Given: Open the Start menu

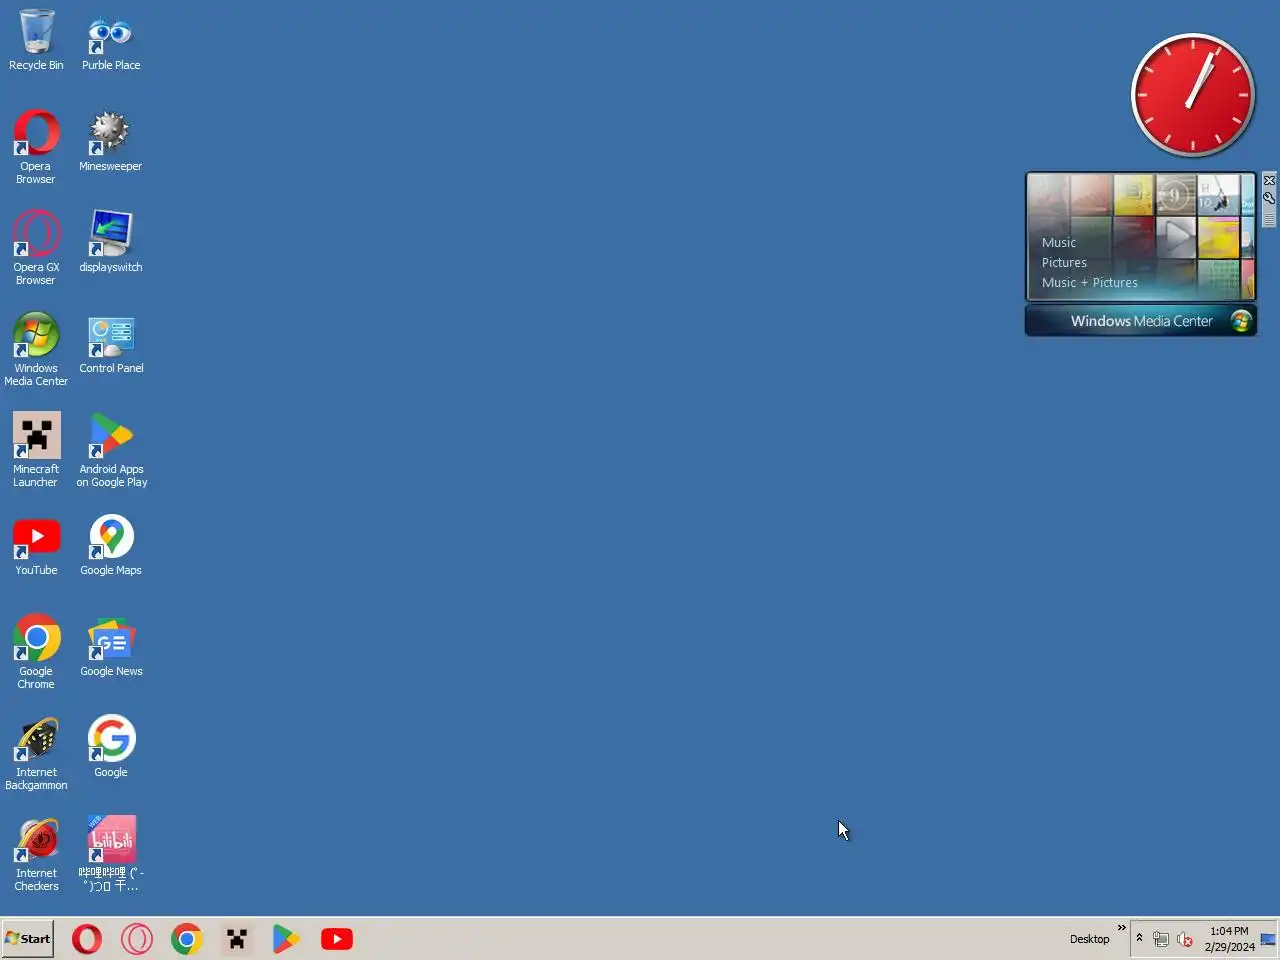Looking at the screenshot, I should pyautogui.click(x=28, y=939).
